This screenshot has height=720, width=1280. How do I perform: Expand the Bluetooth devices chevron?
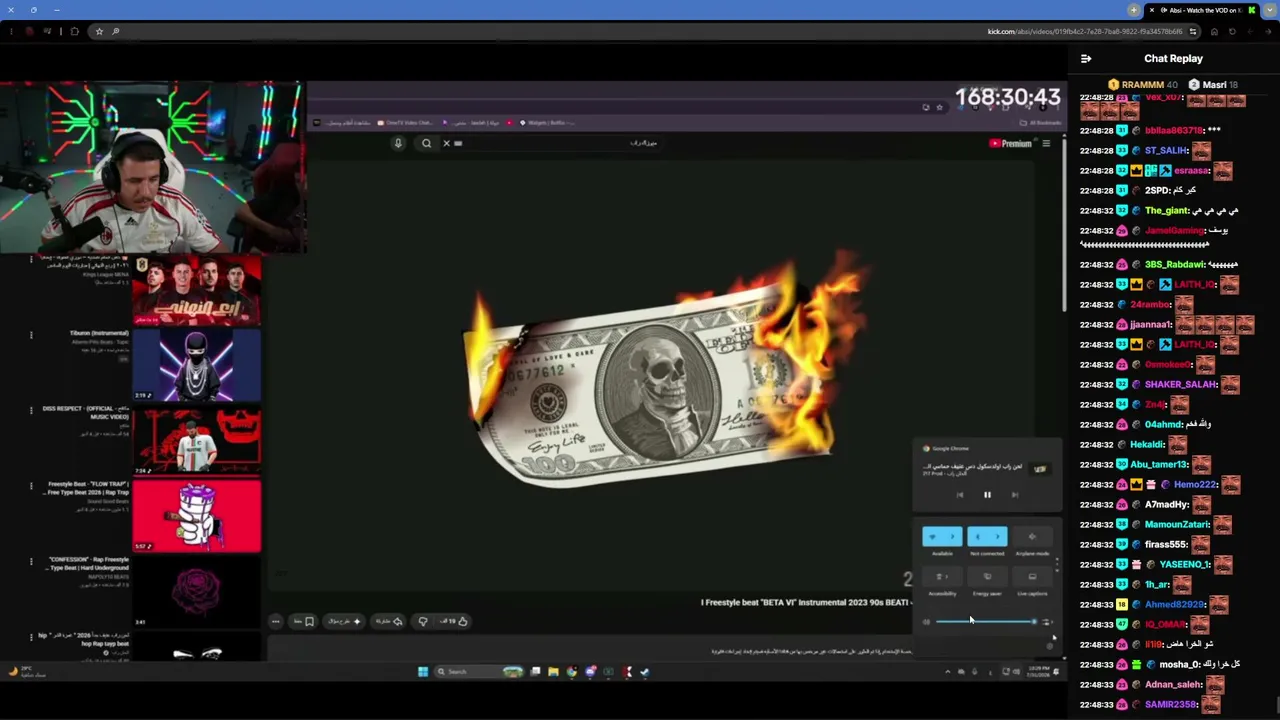click(x=998, y=537)
